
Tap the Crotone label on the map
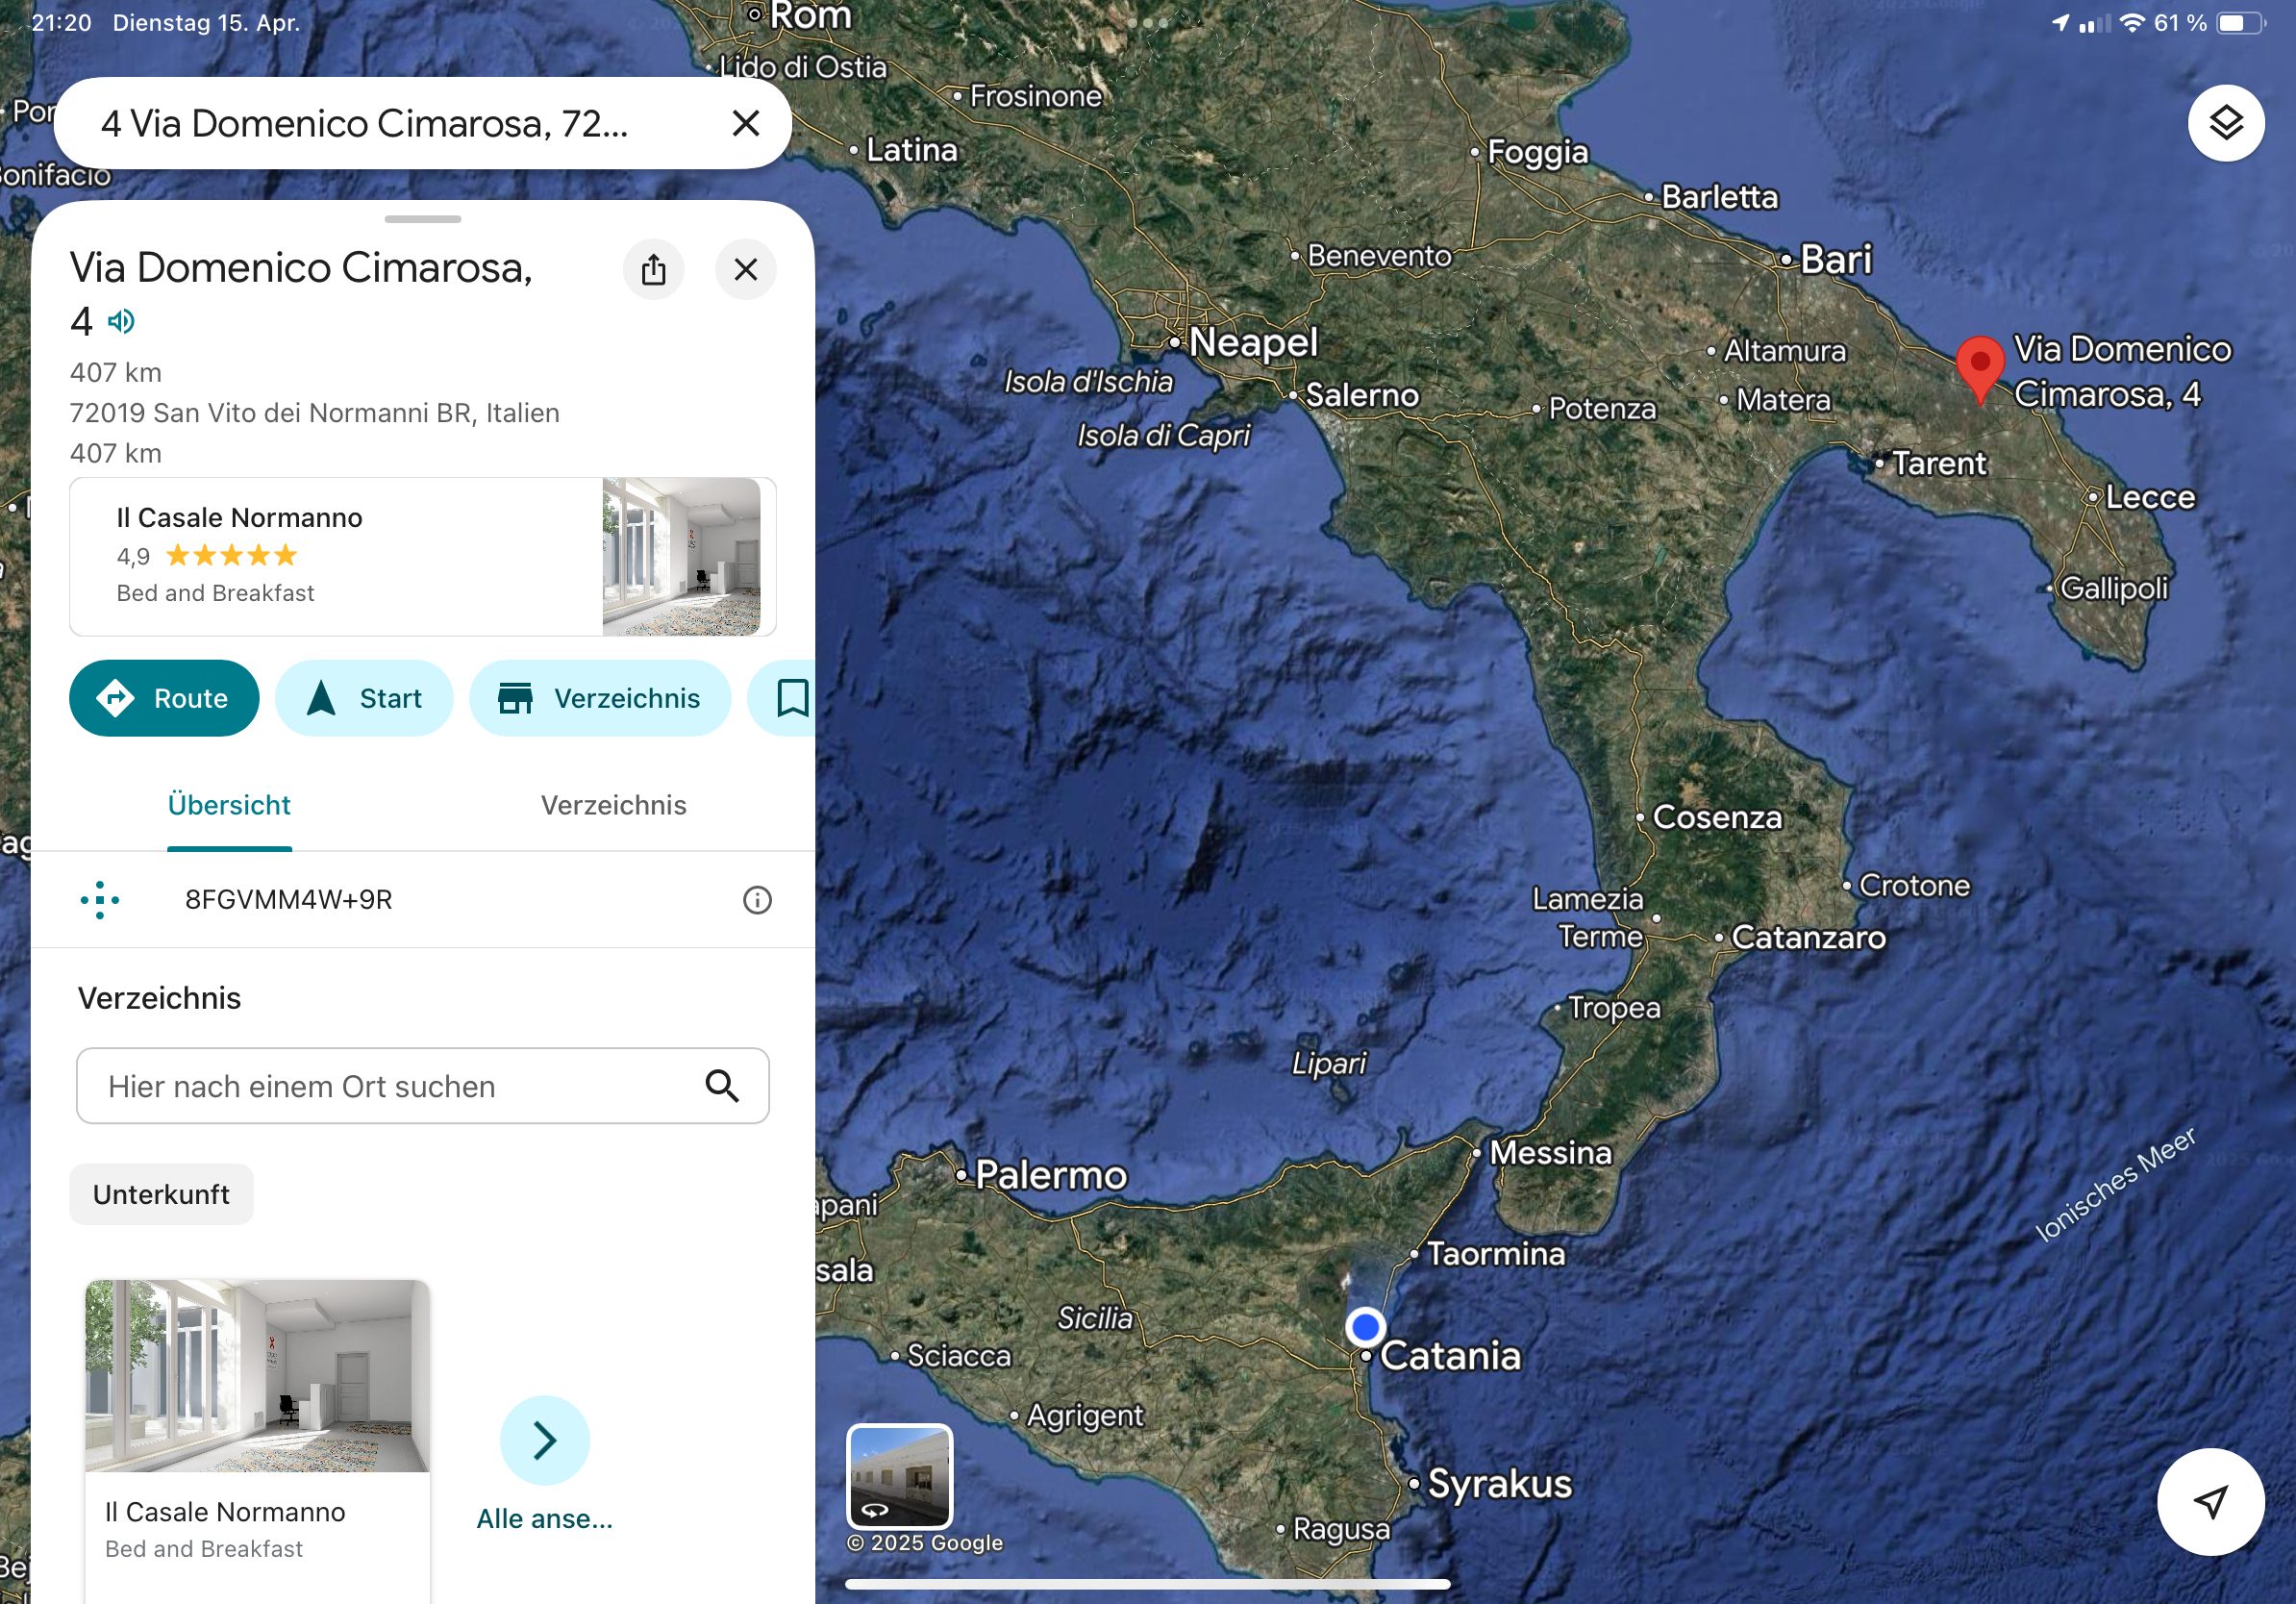click(1914, 885)
